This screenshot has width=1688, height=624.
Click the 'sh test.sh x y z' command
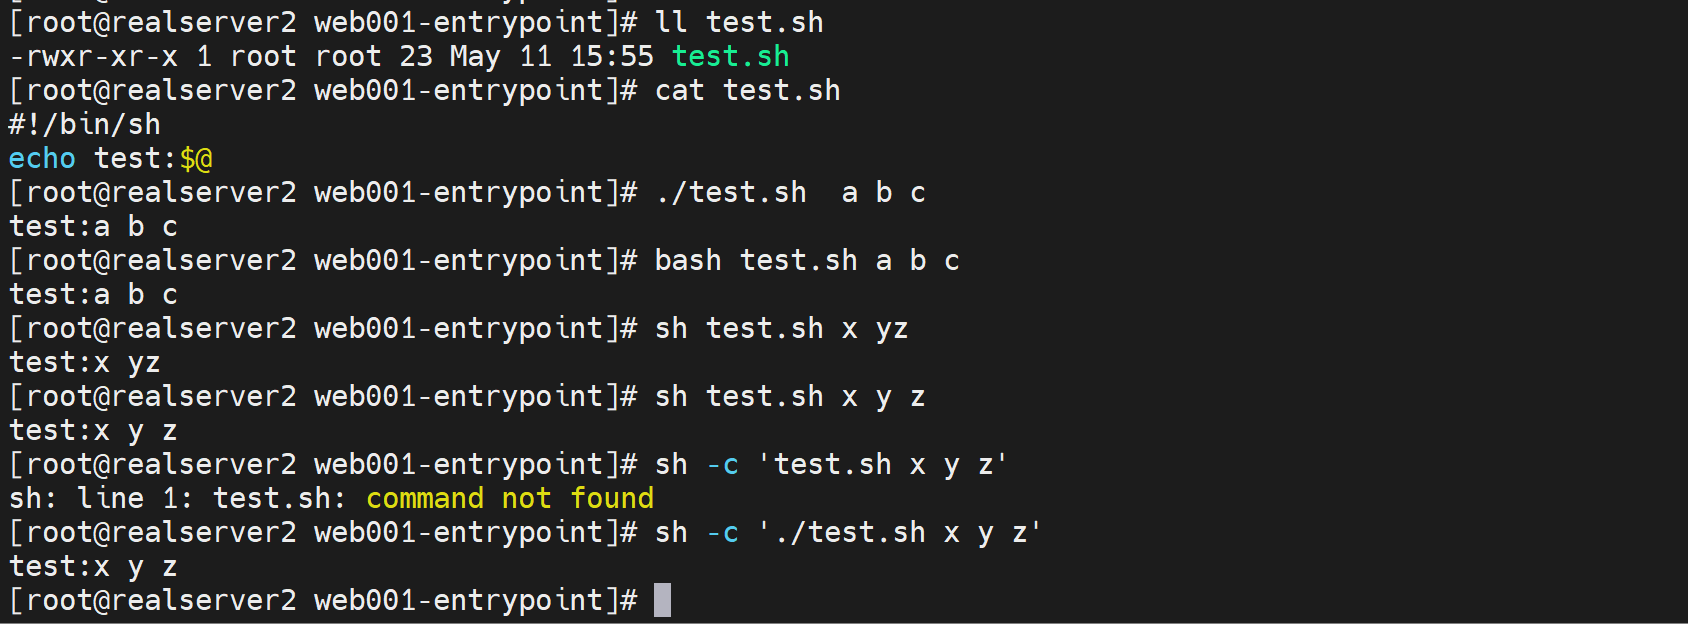point(789,397)
